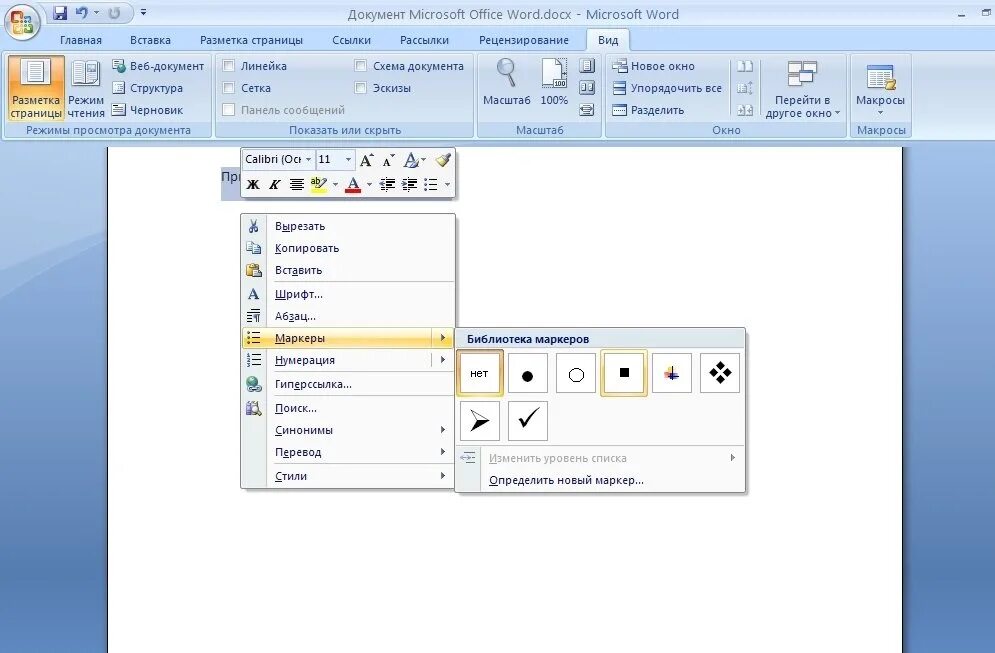Open the Вставка ribbon tab
This screenshot has width=995, height=653.
150,40
